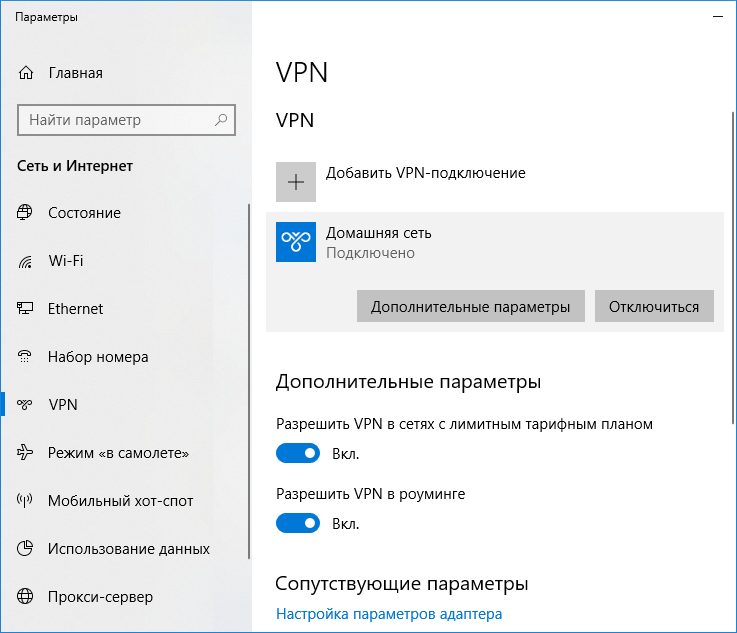The image size is (737, 633).
Task: Toggle VPN over metered networks switch
Action: 298,453
